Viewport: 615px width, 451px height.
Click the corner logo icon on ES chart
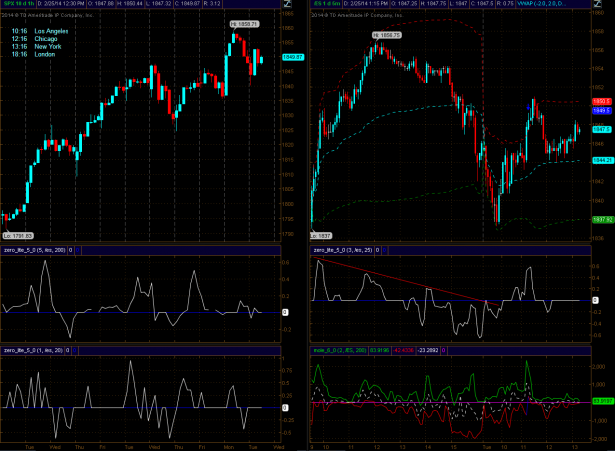point(604,6)
